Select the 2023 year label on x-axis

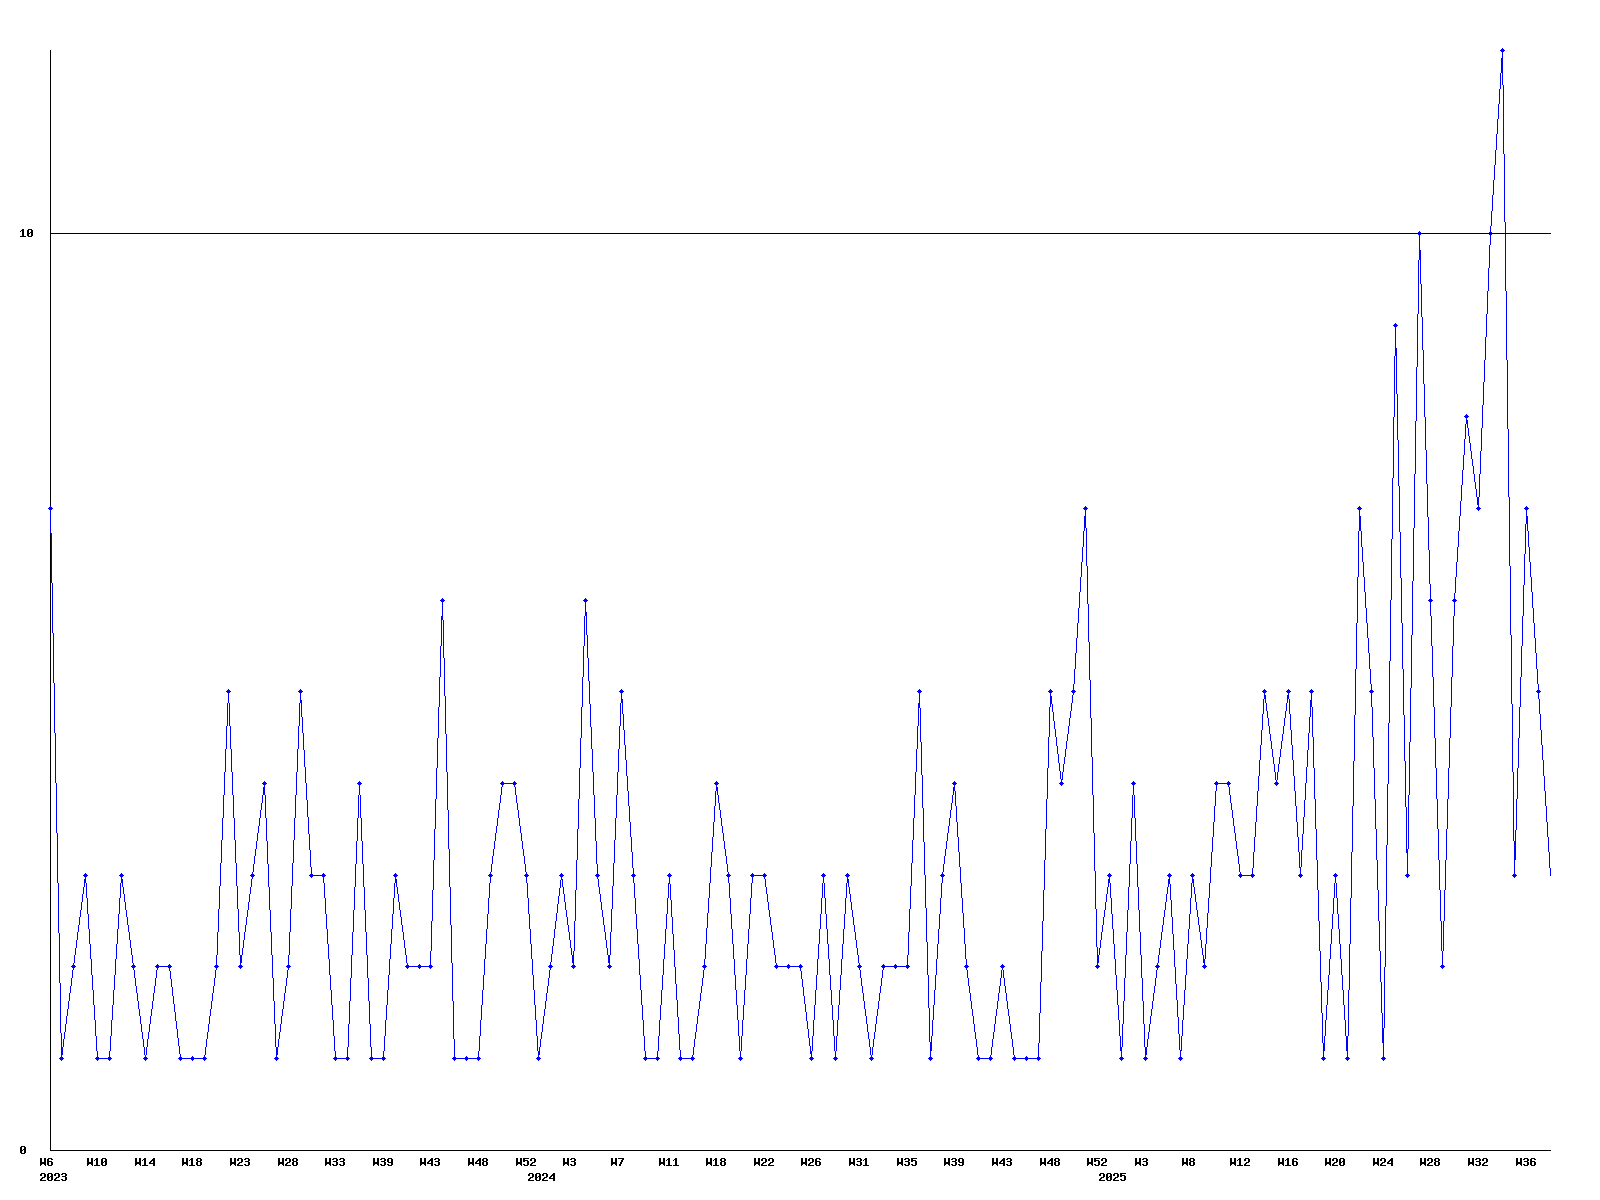pos(53,1177)
